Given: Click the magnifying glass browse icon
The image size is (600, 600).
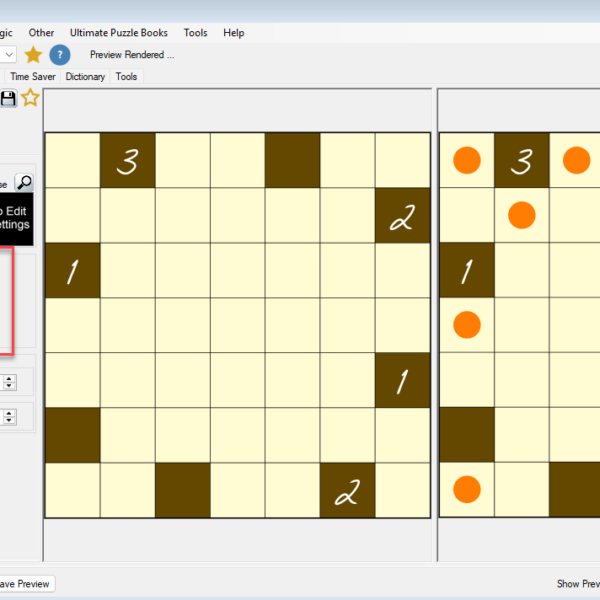Looking at the screenshot, I should [24, 182].
